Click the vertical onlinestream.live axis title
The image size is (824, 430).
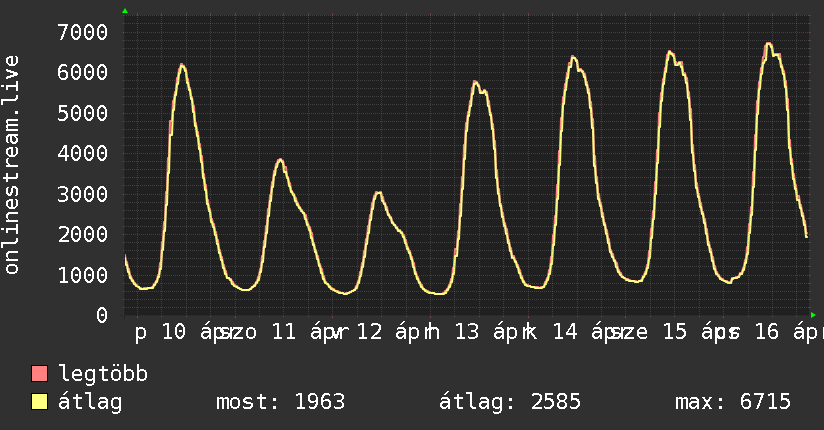[11, 165]
